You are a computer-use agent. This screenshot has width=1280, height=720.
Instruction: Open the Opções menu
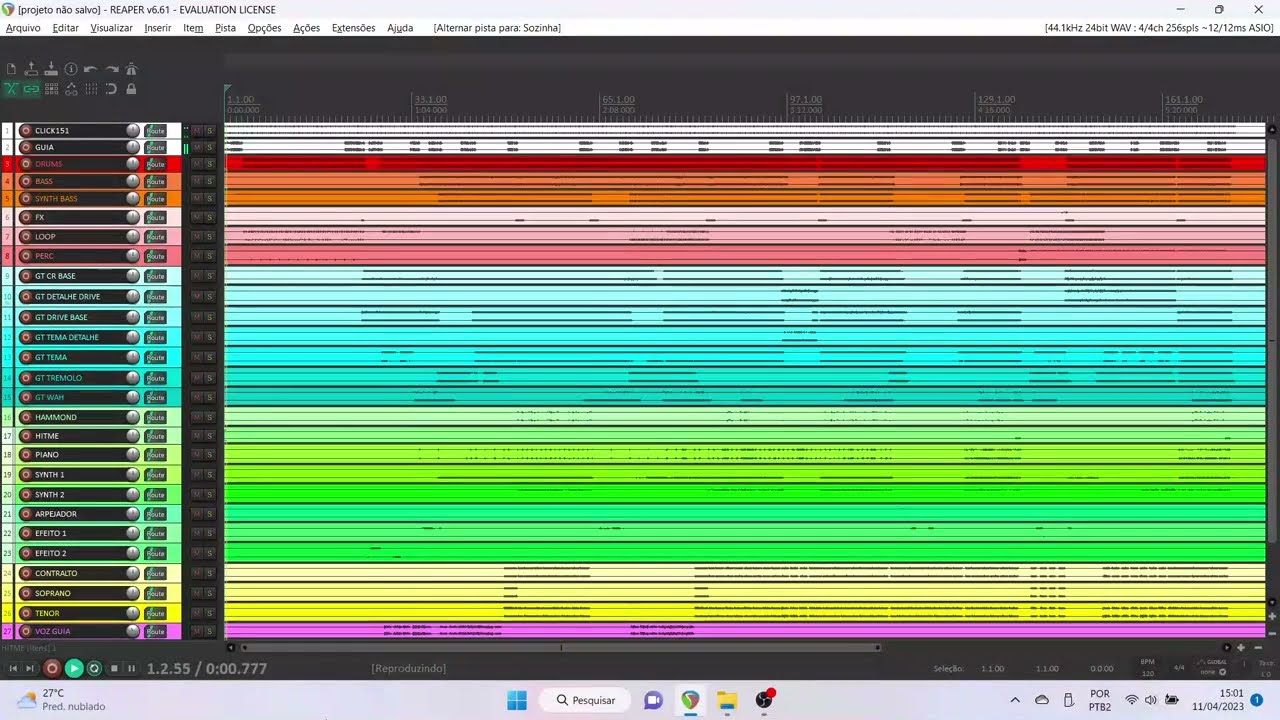(264, 28)
